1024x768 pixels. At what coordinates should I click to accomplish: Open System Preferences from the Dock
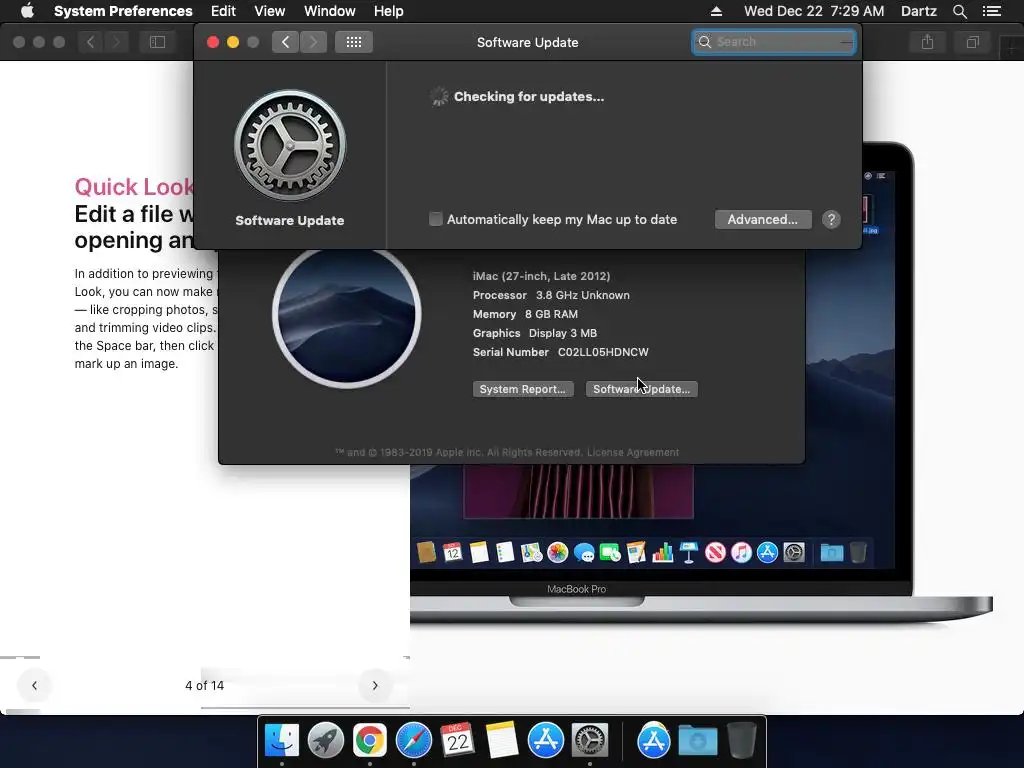pyautogui.click(x=590, y=740)
